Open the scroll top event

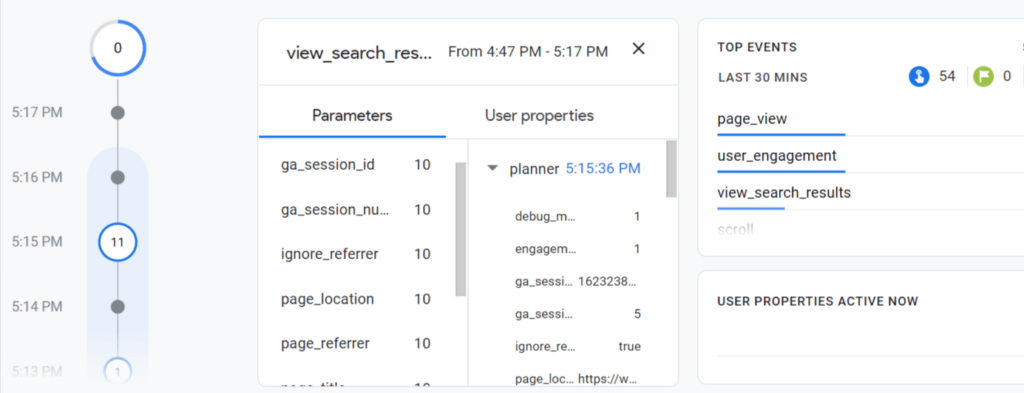point(735,229)
